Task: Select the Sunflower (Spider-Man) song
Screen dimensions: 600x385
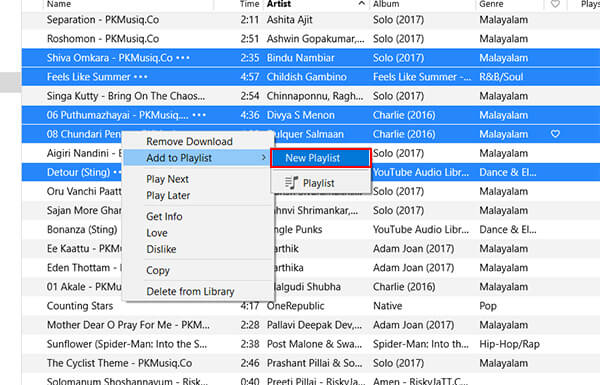Action: [127, 344]
